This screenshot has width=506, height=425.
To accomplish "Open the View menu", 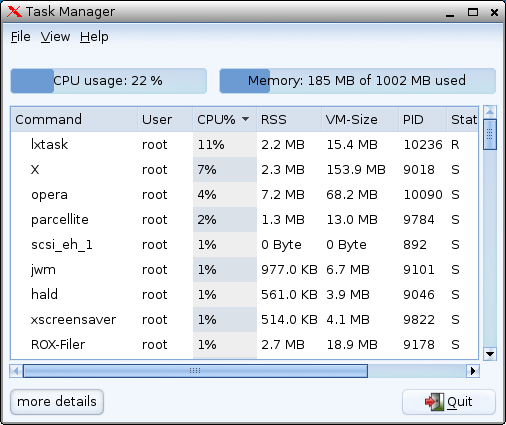I will (55, 37).
